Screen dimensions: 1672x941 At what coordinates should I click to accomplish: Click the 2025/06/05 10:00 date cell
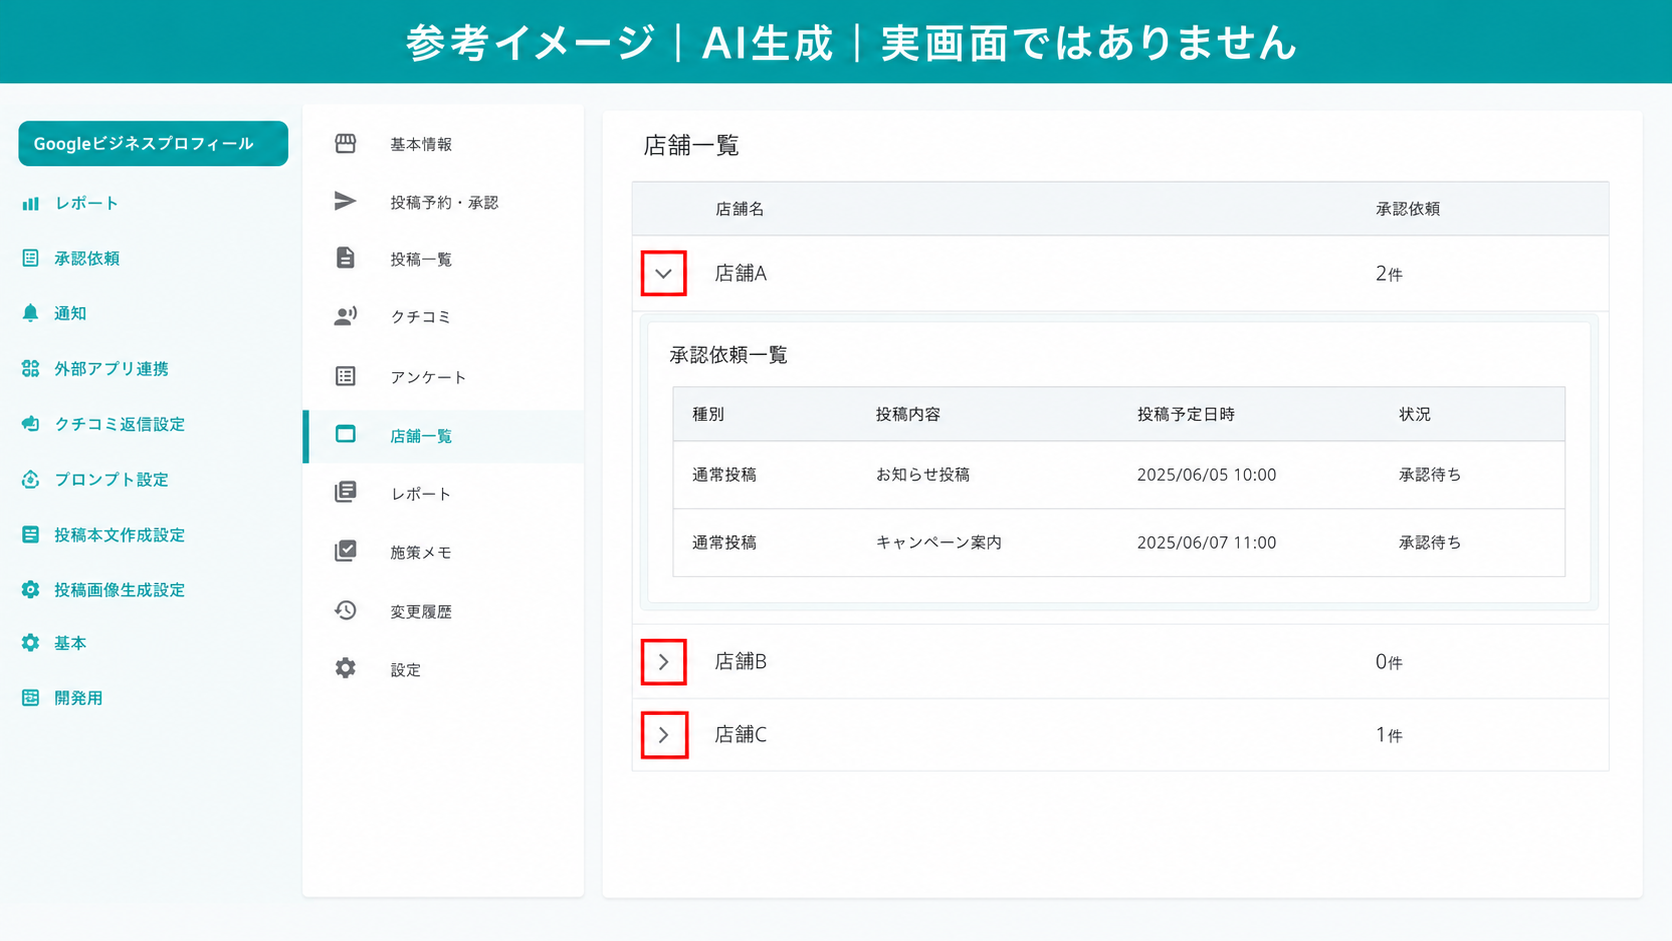click(1206, 474)
